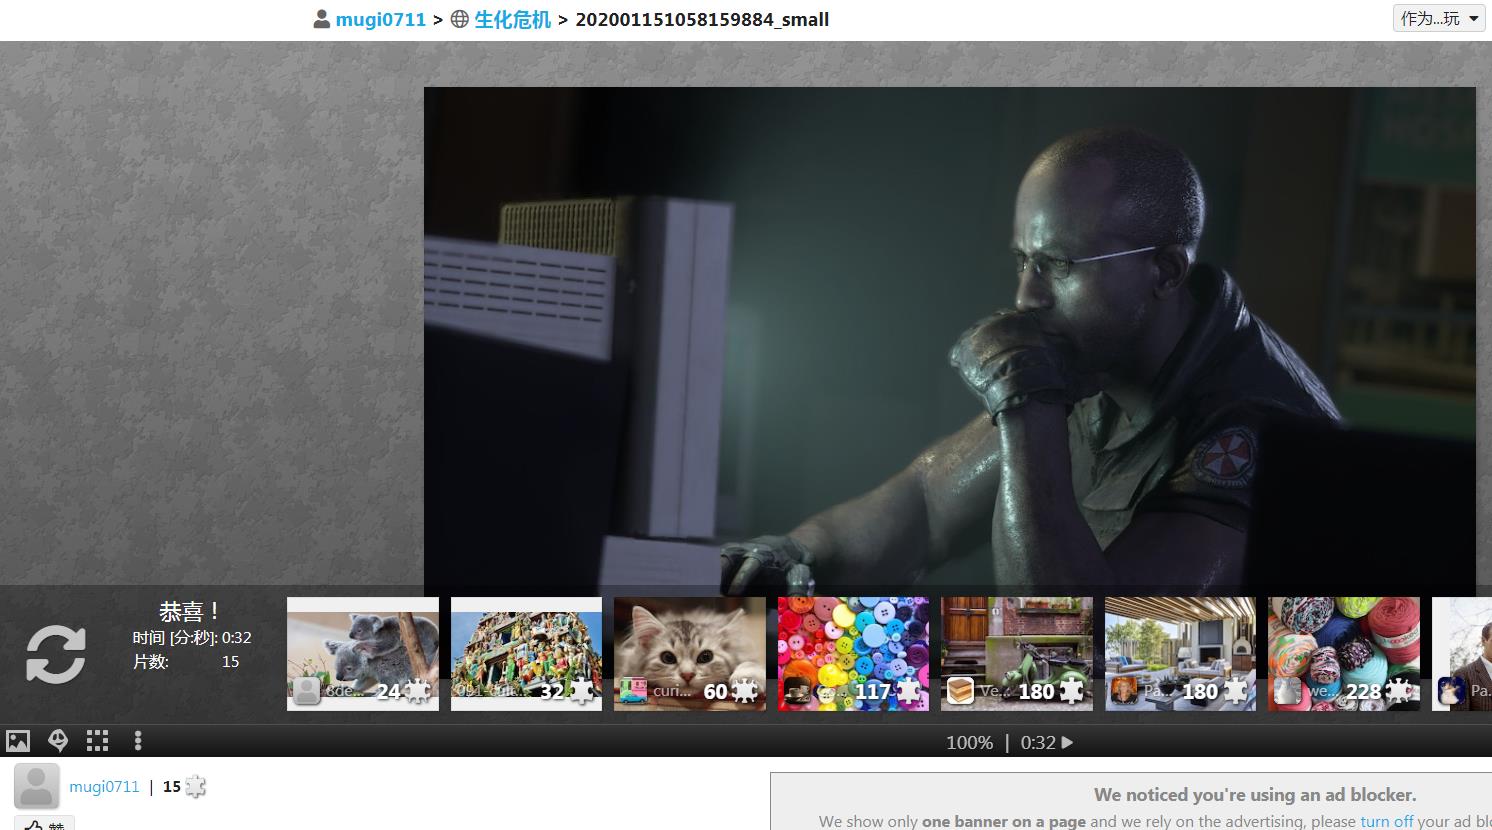Click the ghost image icon in toolbar
This screenshot has height=830, width=1492.
58,741
